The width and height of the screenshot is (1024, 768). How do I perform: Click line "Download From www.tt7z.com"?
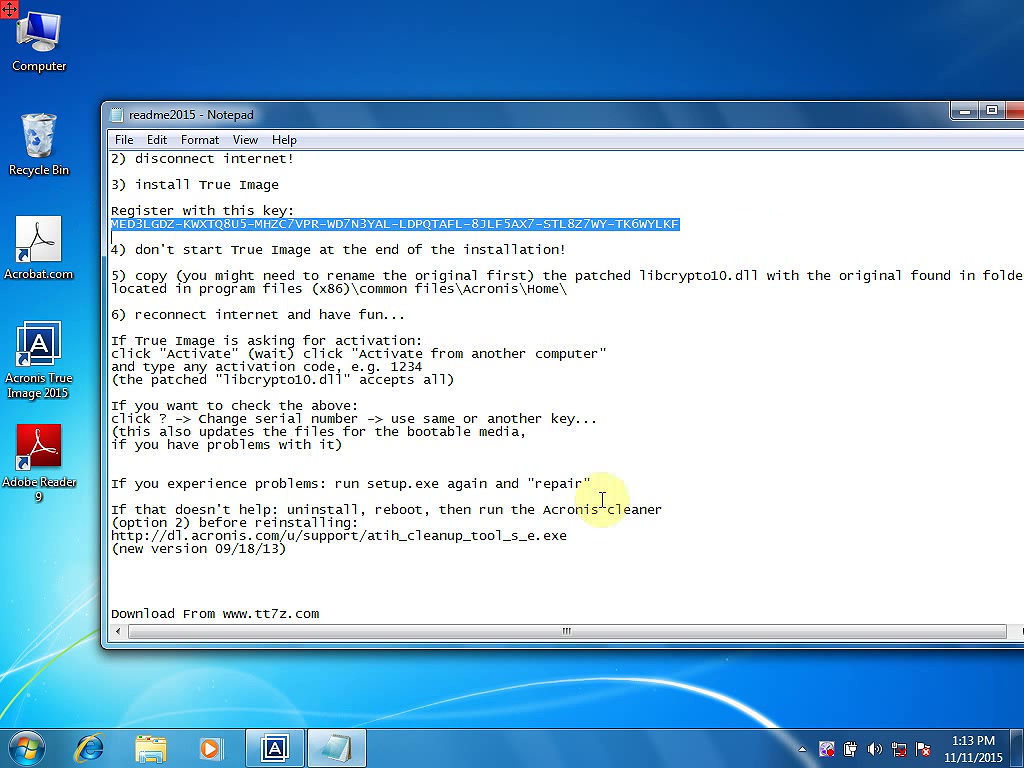pyautogui.click(x=215, y=614)
